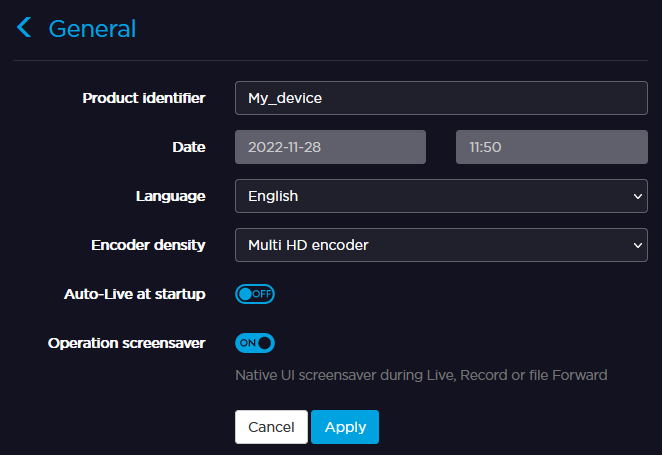This screenshot has width=662, height=455.
Task: Click the Native UI screensaver description text
Action: coord(421,375)
